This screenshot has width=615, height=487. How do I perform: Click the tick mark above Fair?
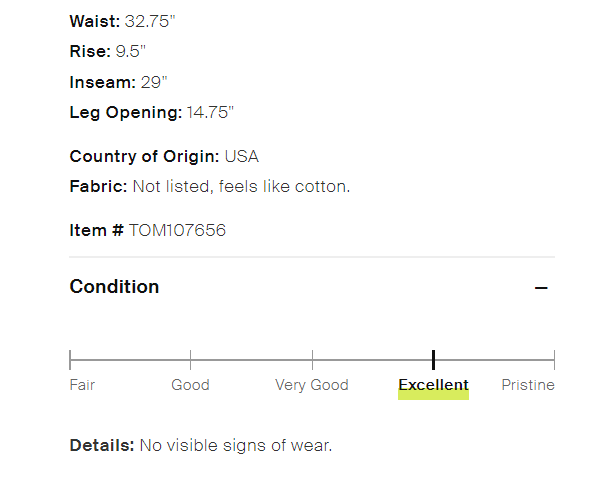pos(70,359)
